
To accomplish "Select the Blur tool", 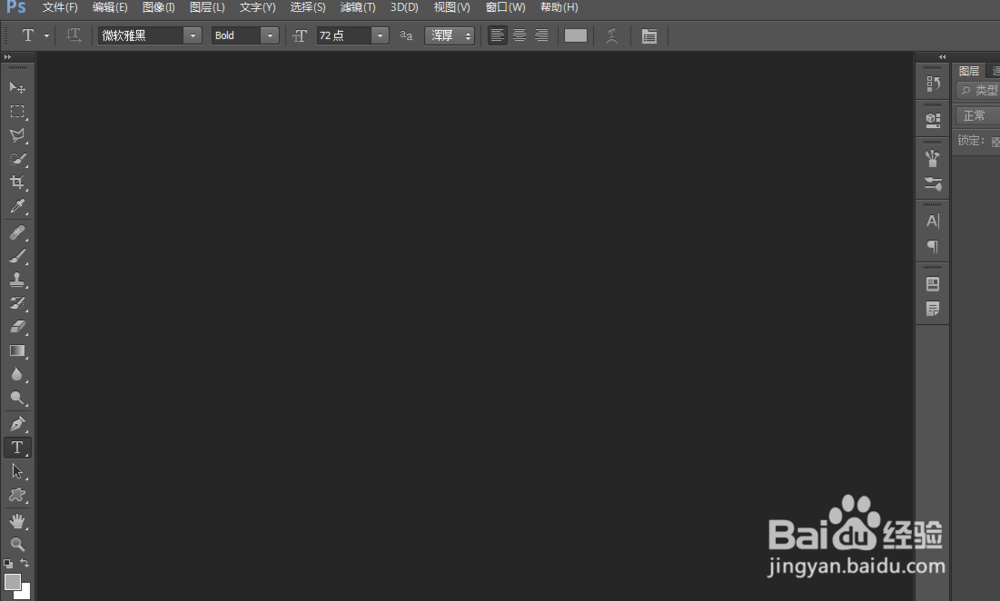I will tap(17, 375).
